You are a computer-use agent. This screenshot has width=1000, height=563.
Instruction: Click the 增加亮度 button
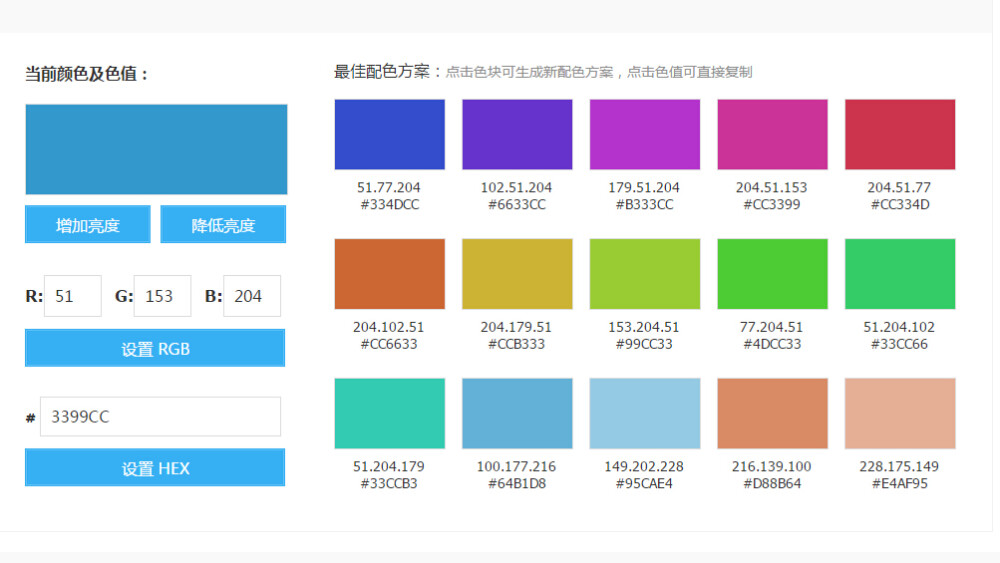88,225
